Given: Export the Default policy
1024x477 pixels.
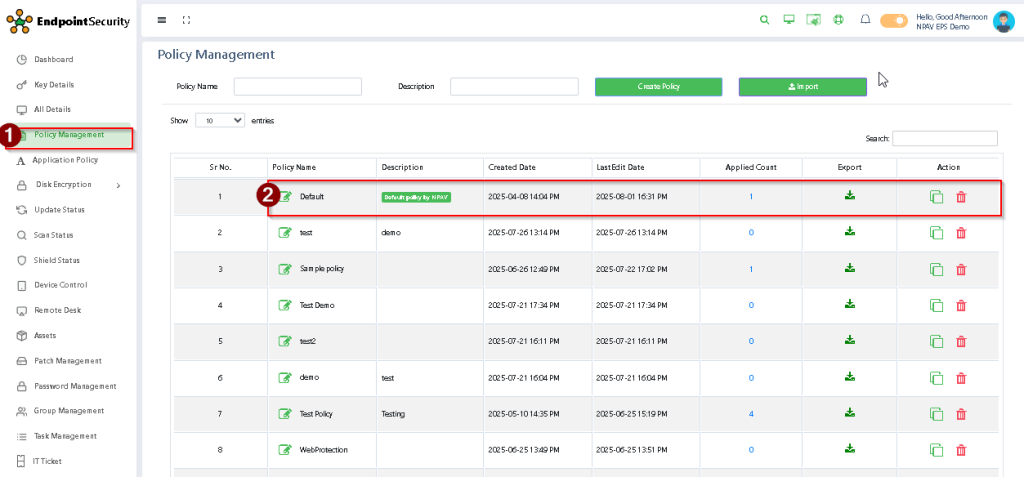Looking at the screenshot, I should click(850, 196).
